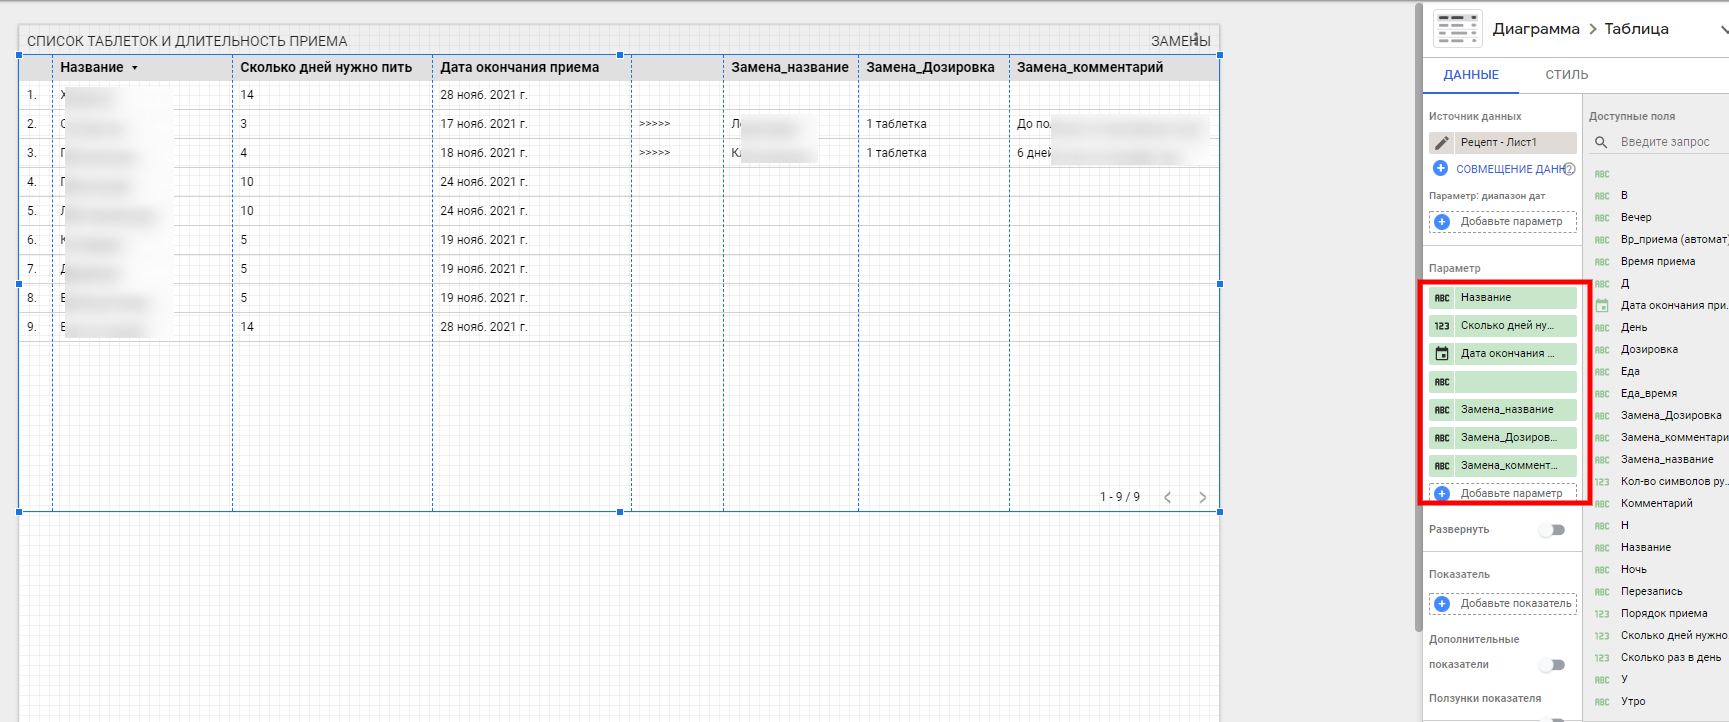The width and height of the screenshot is (1729, 722).
Task: Click the plus icon beside СОВМЕЩЕНИЕ ДАННЫХ
Action: (x=1440, y=169)
